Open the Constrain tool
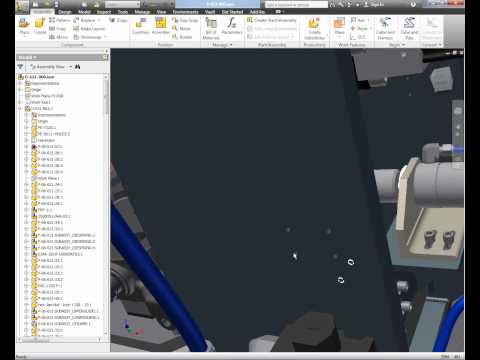Screen dimensions: 480x360 (x=140, y=26)
